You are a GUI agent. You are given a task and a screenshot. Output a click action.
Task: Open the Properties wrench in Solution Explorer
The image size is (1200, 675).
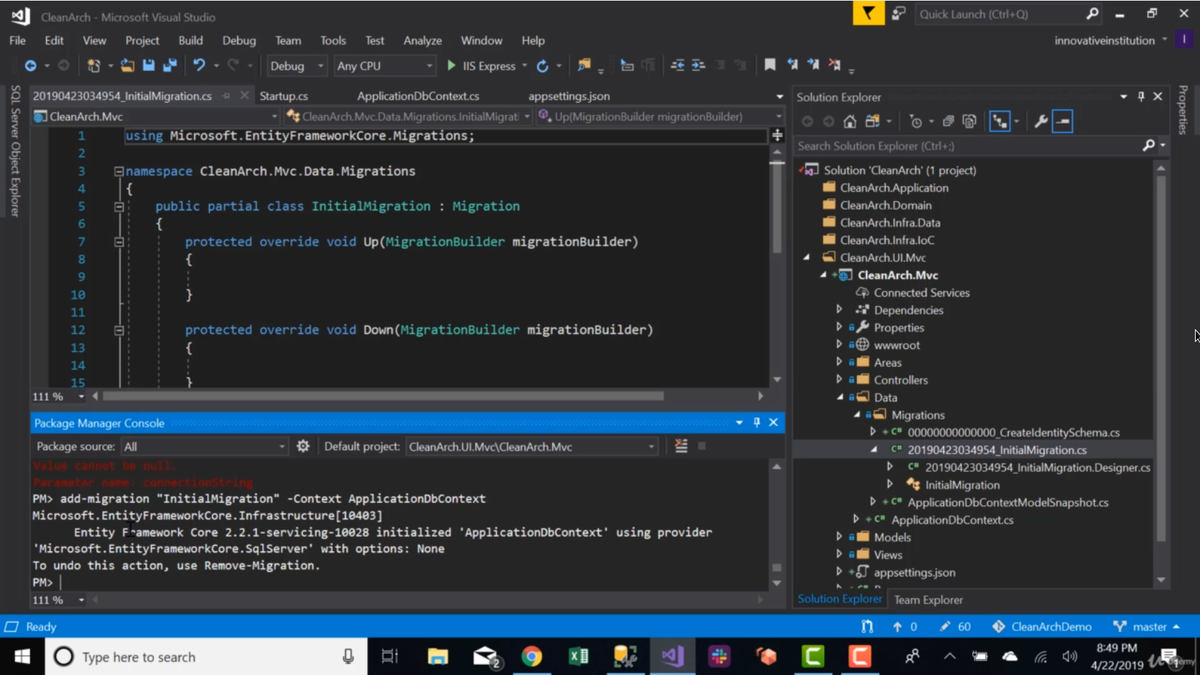[x=1040, y=121]
